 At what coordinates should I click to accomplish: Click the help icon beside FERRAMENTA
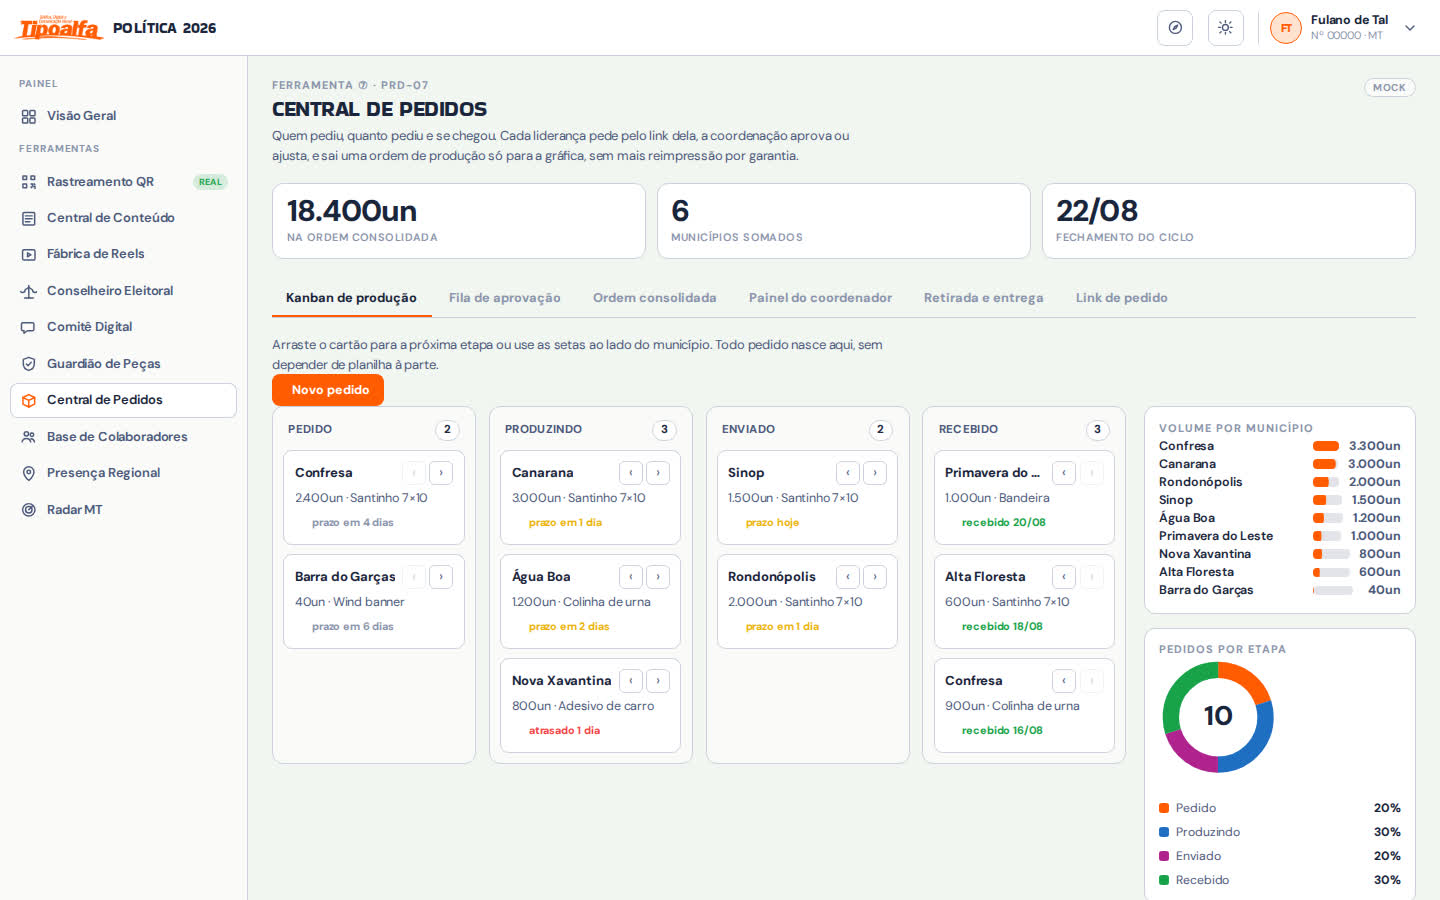(363, 85)
